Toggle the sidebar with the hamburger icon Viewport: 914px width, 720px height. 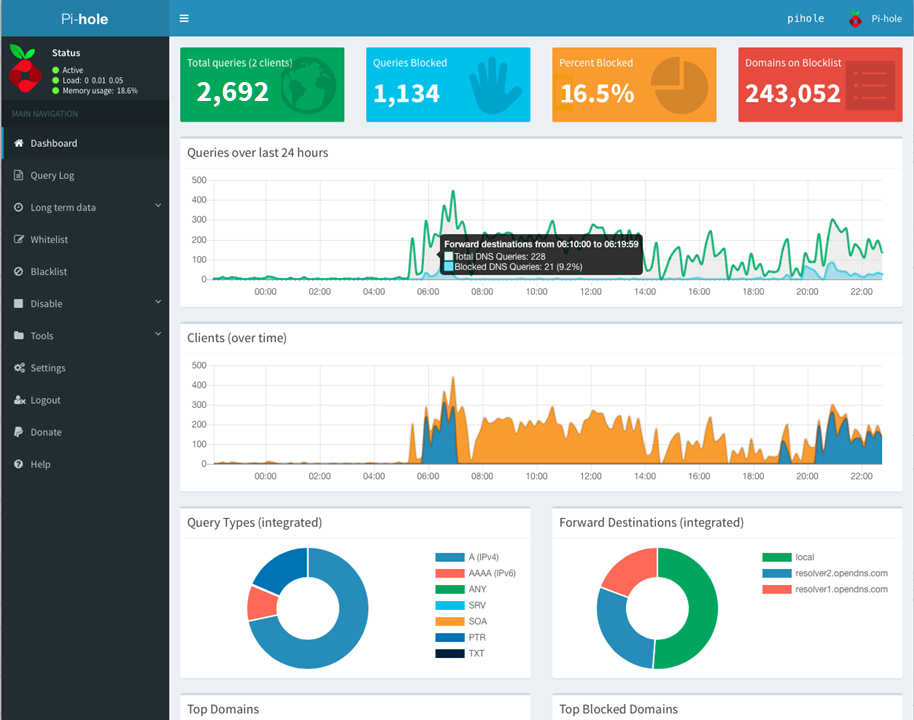pos(184,17)
